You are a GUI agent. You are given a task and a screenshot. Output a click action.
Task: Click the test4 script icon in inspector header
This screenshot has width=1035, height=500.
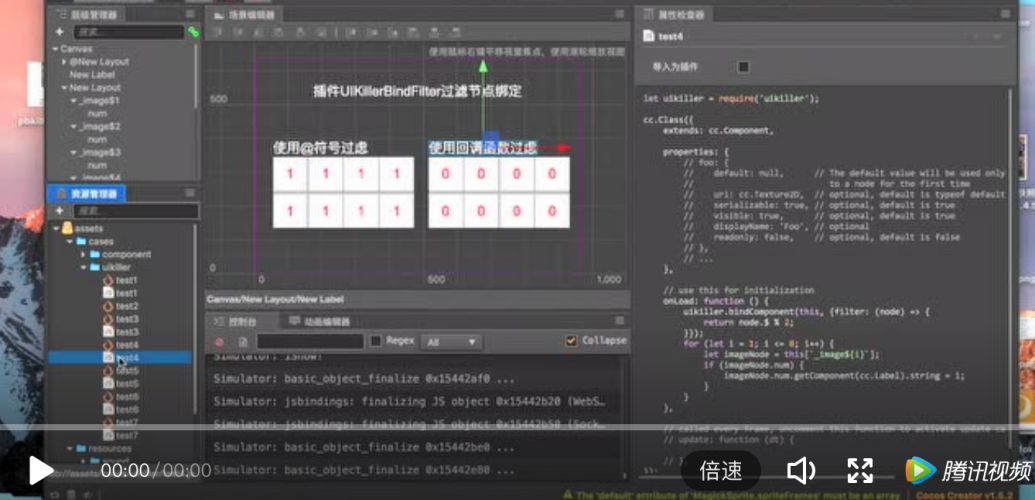[x=648, y=36]
